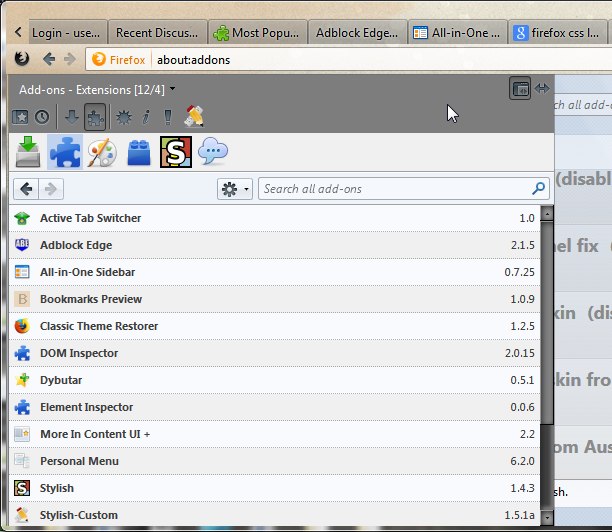Open the history clock icon in sidebar

pos(42,117)
